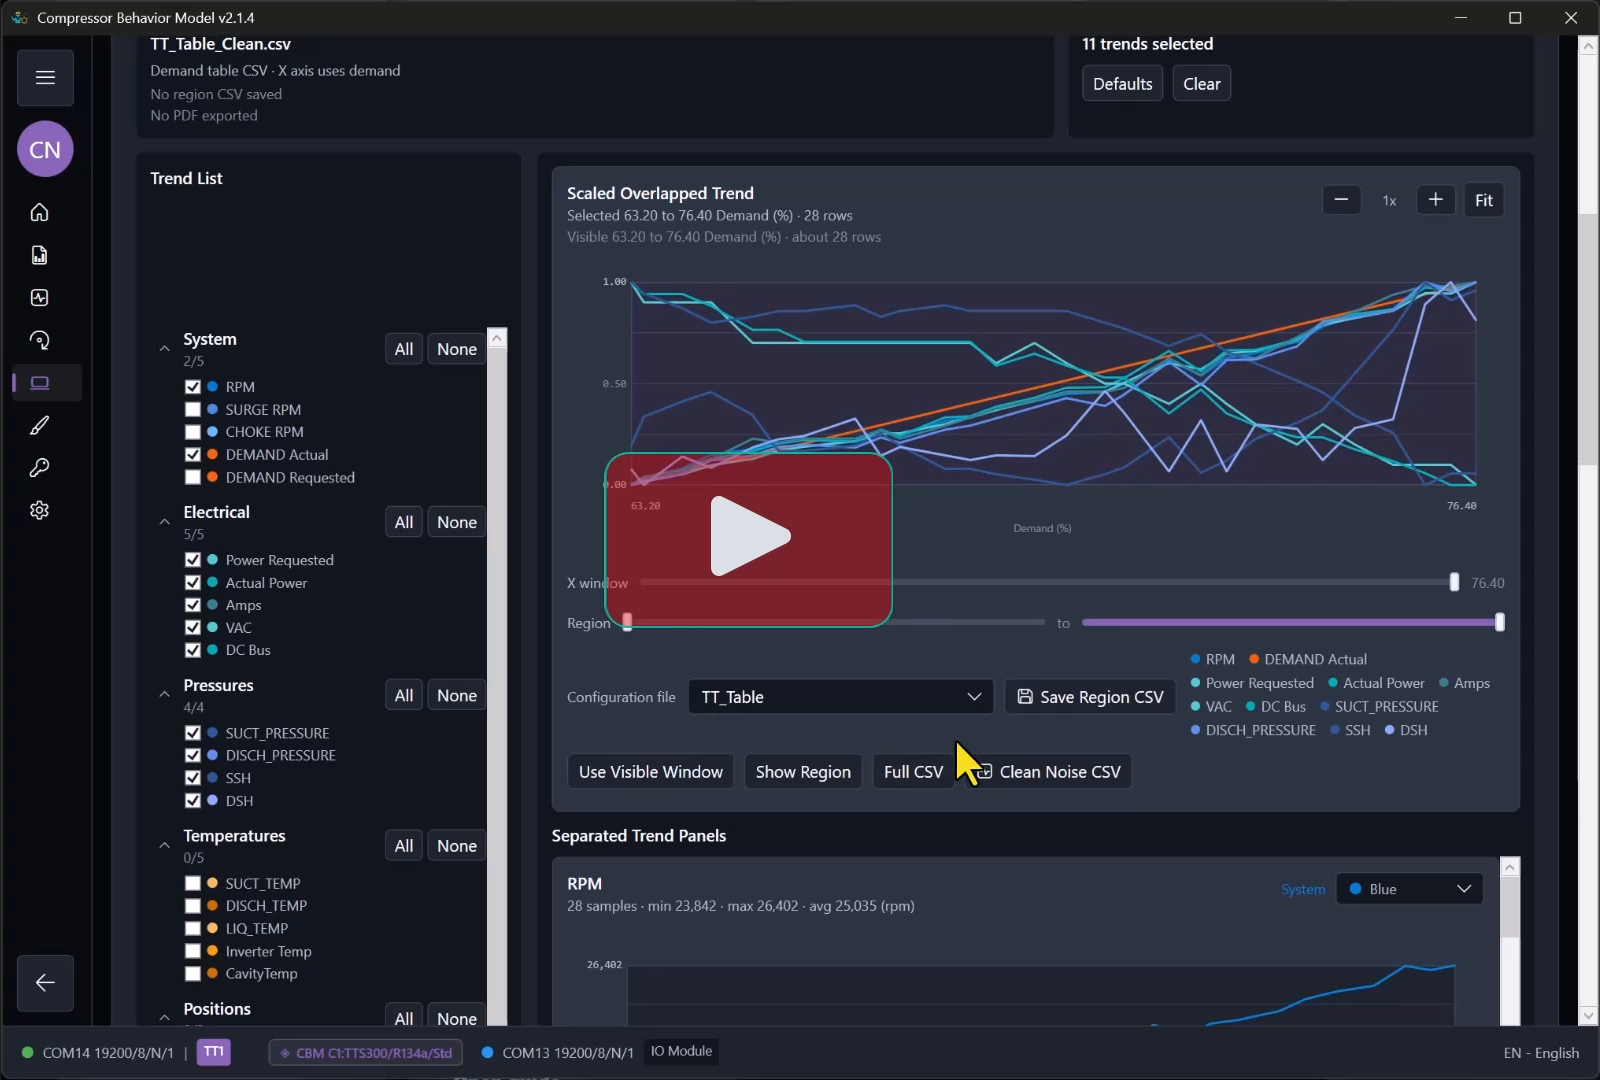The height and width of the screenshot is (1080, 1600).
Task: Click the Clear button
Action: click(1202, 84)
